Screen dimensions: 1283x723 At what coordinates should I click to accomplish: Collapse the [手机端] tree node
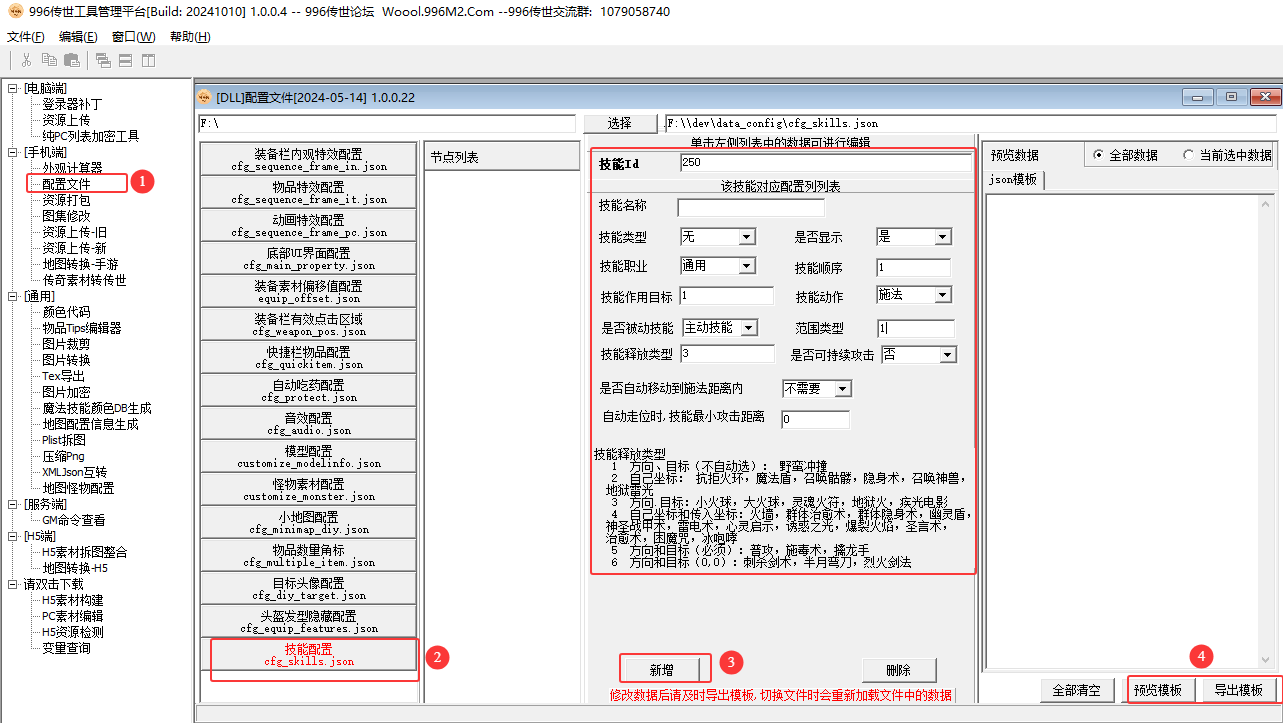[x=13, y=152]
